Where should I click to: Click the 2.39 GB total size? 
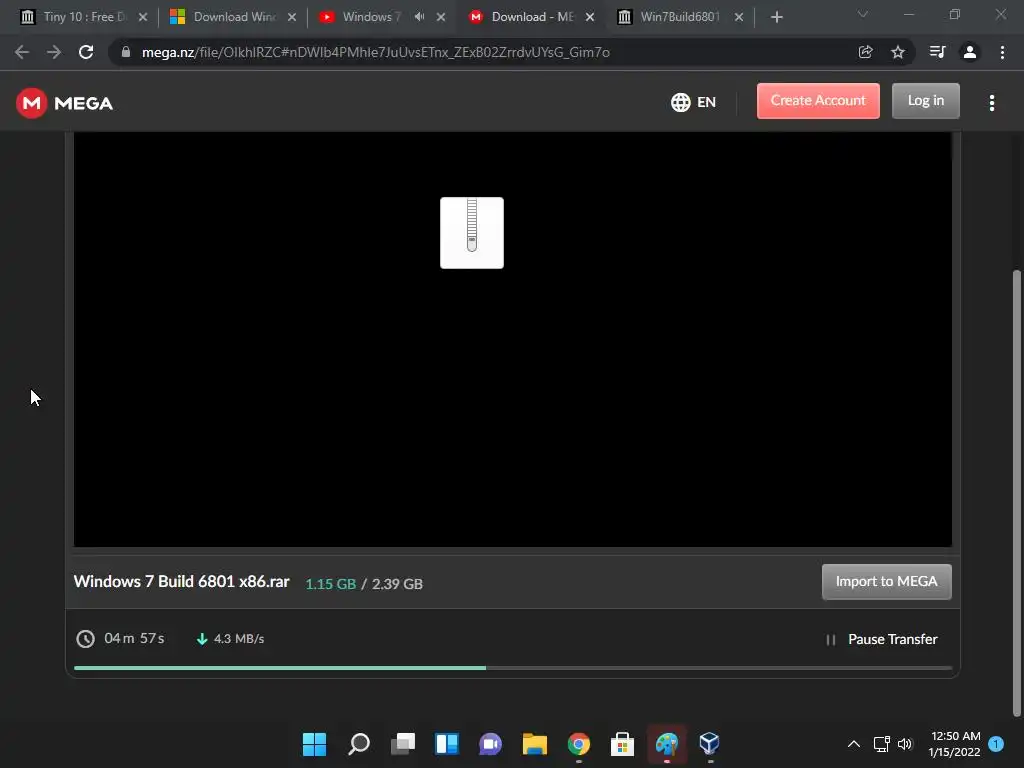[397, 584]
